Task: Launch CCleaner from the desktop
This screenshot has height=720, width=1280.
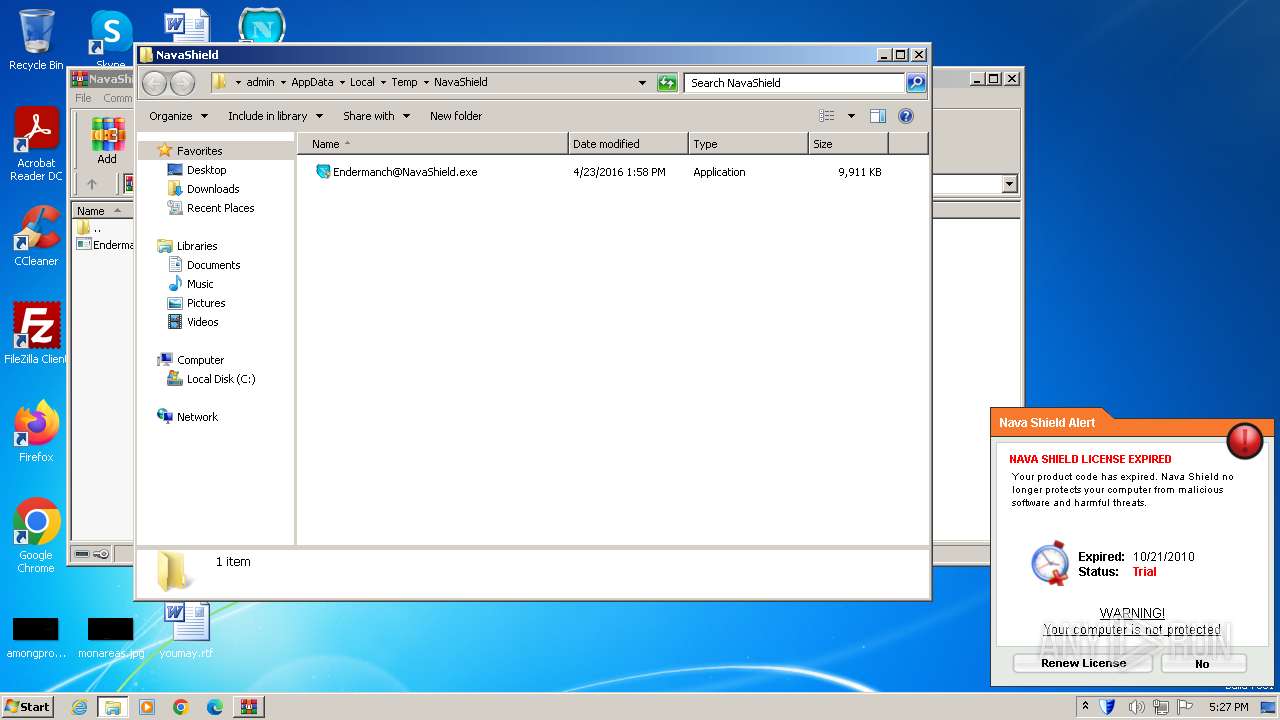Action: coord(36,236)
